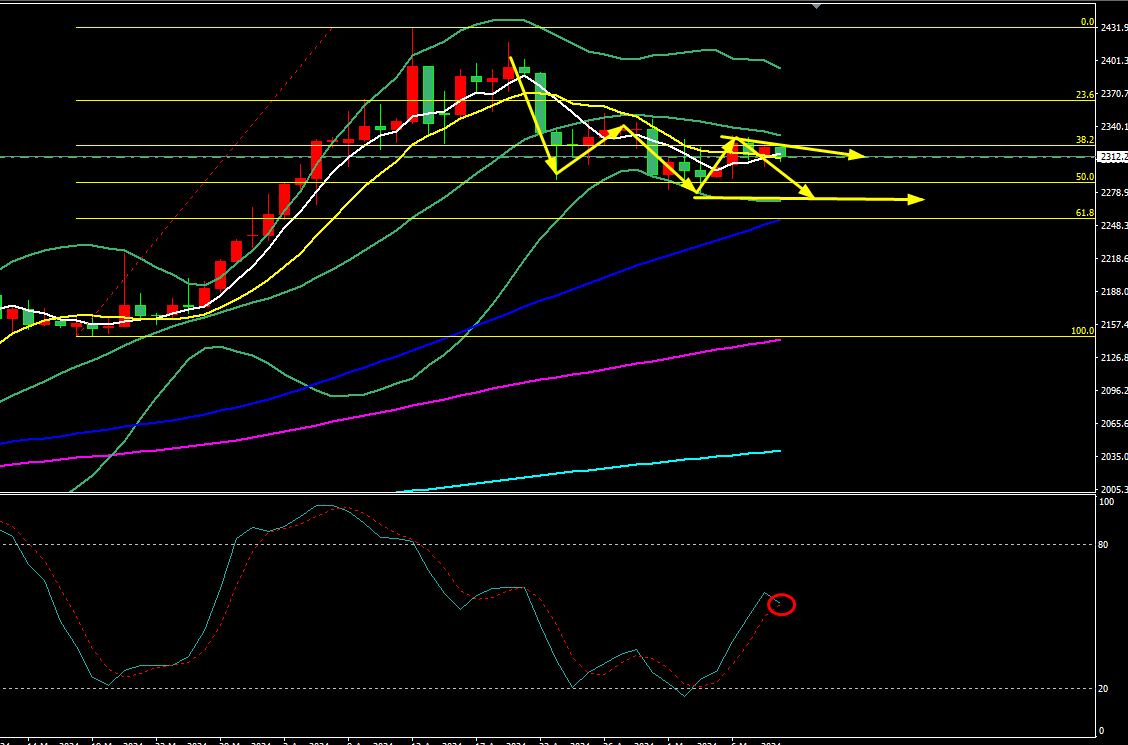Click price scale value 2278.9

1114,193
